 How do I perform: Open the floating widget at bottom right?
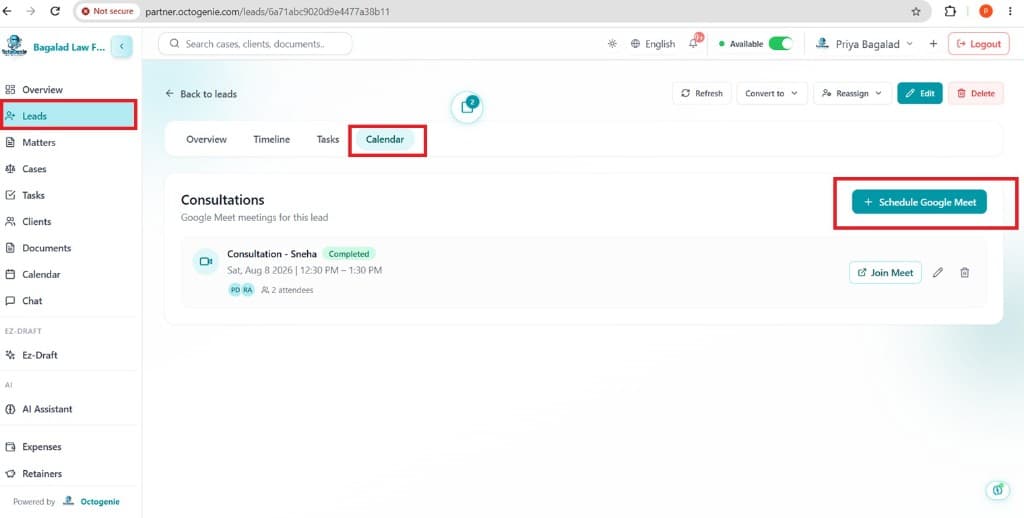click(997, 490)
